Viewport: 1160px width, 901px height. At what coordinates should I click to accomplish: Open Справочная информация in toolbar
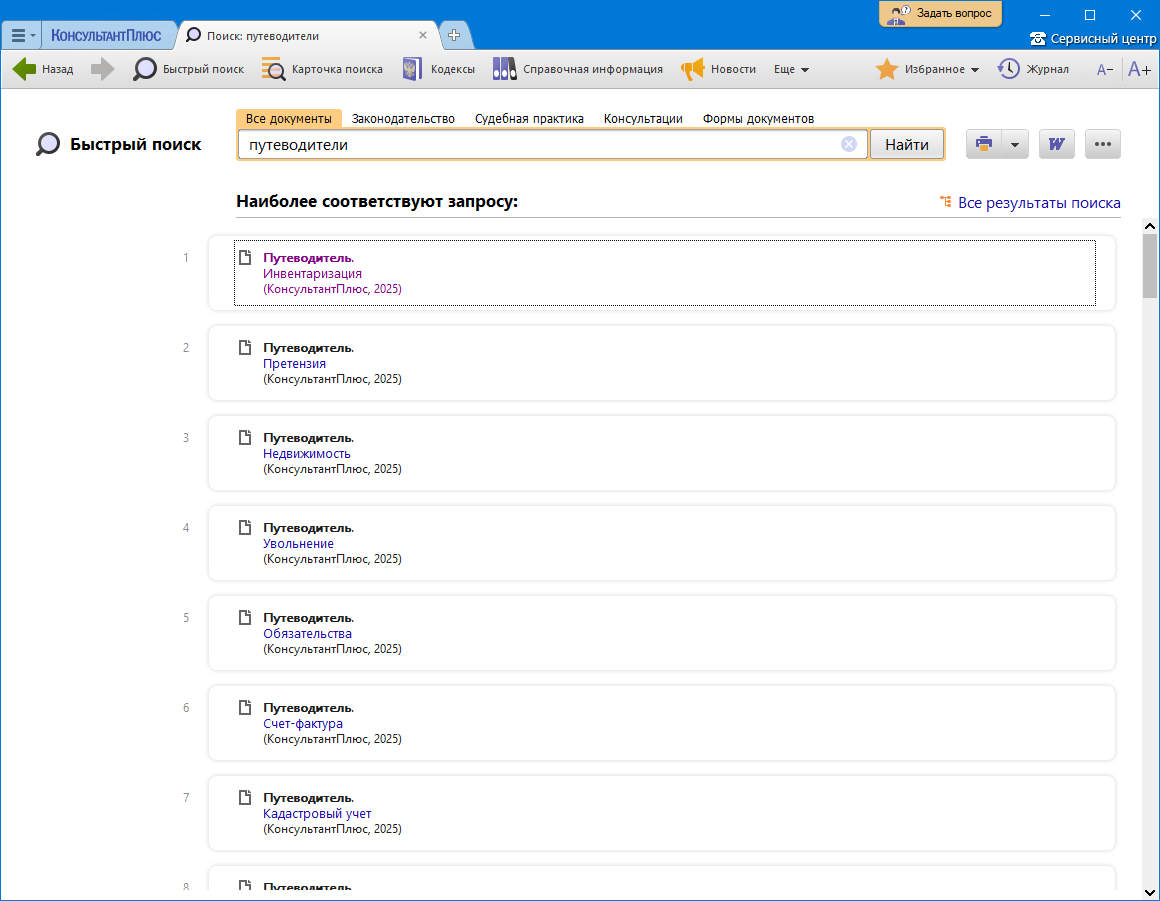(504, 69)
